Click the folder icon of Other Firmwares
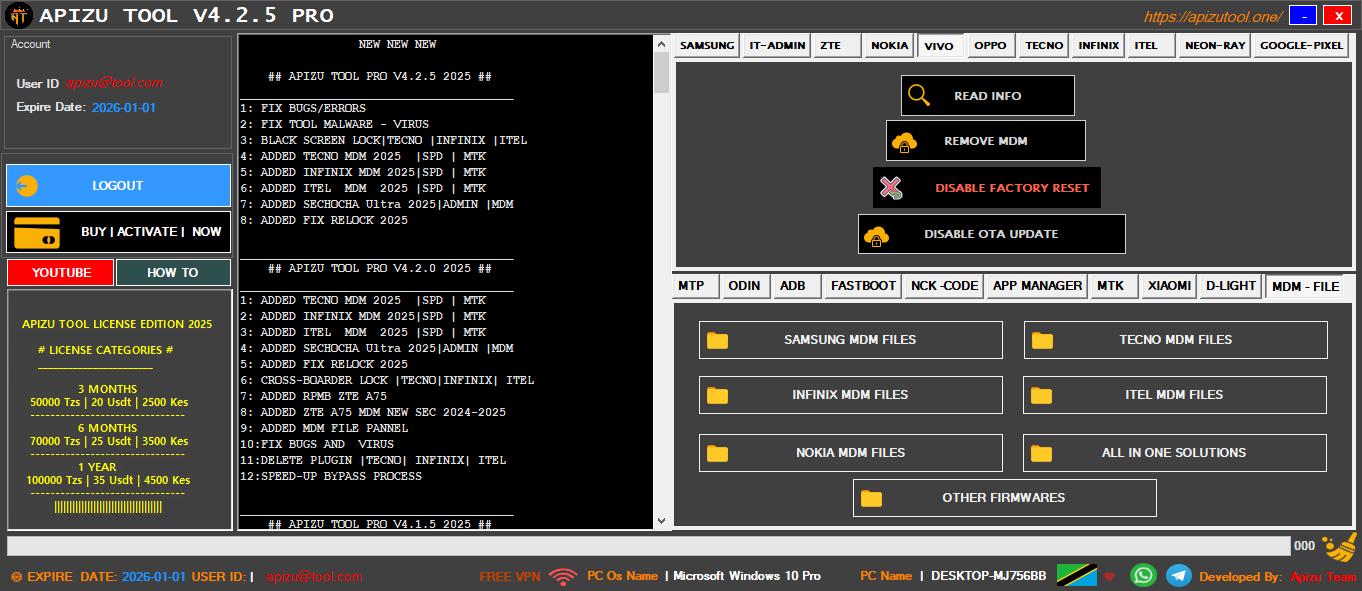 (x=872, y=498)
